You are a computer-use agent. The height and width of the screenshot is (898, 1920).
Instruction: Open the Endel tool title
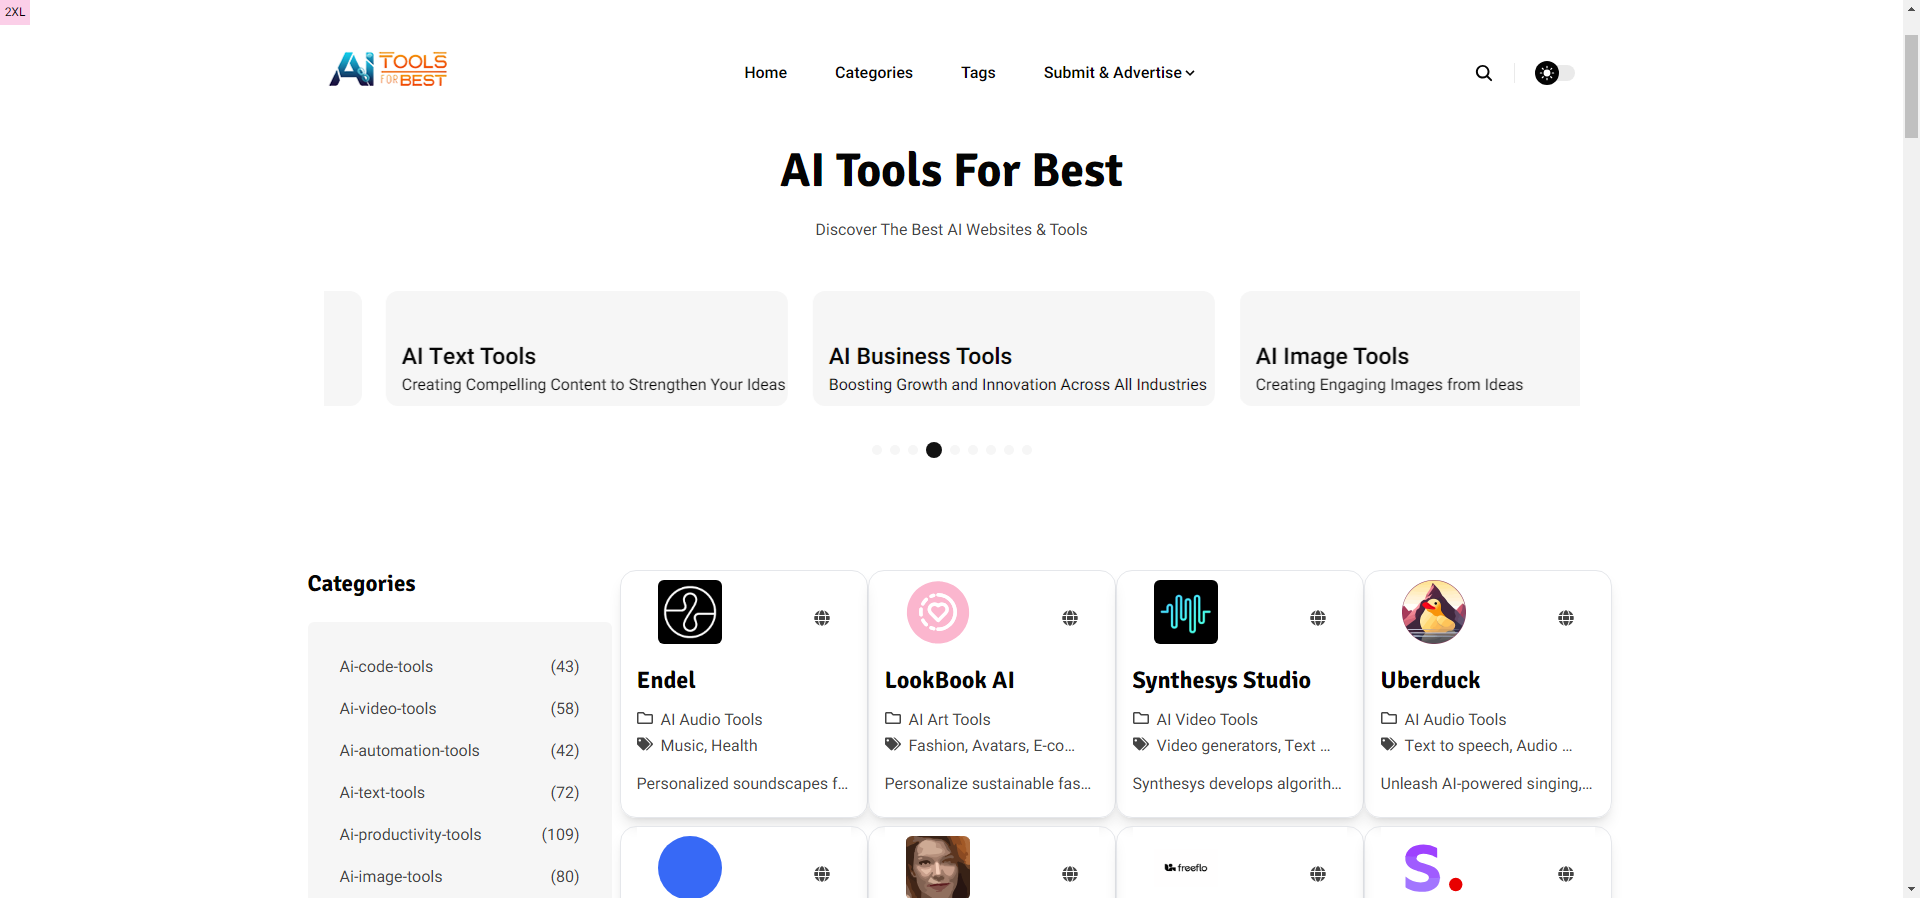click(x=666, y=680)
